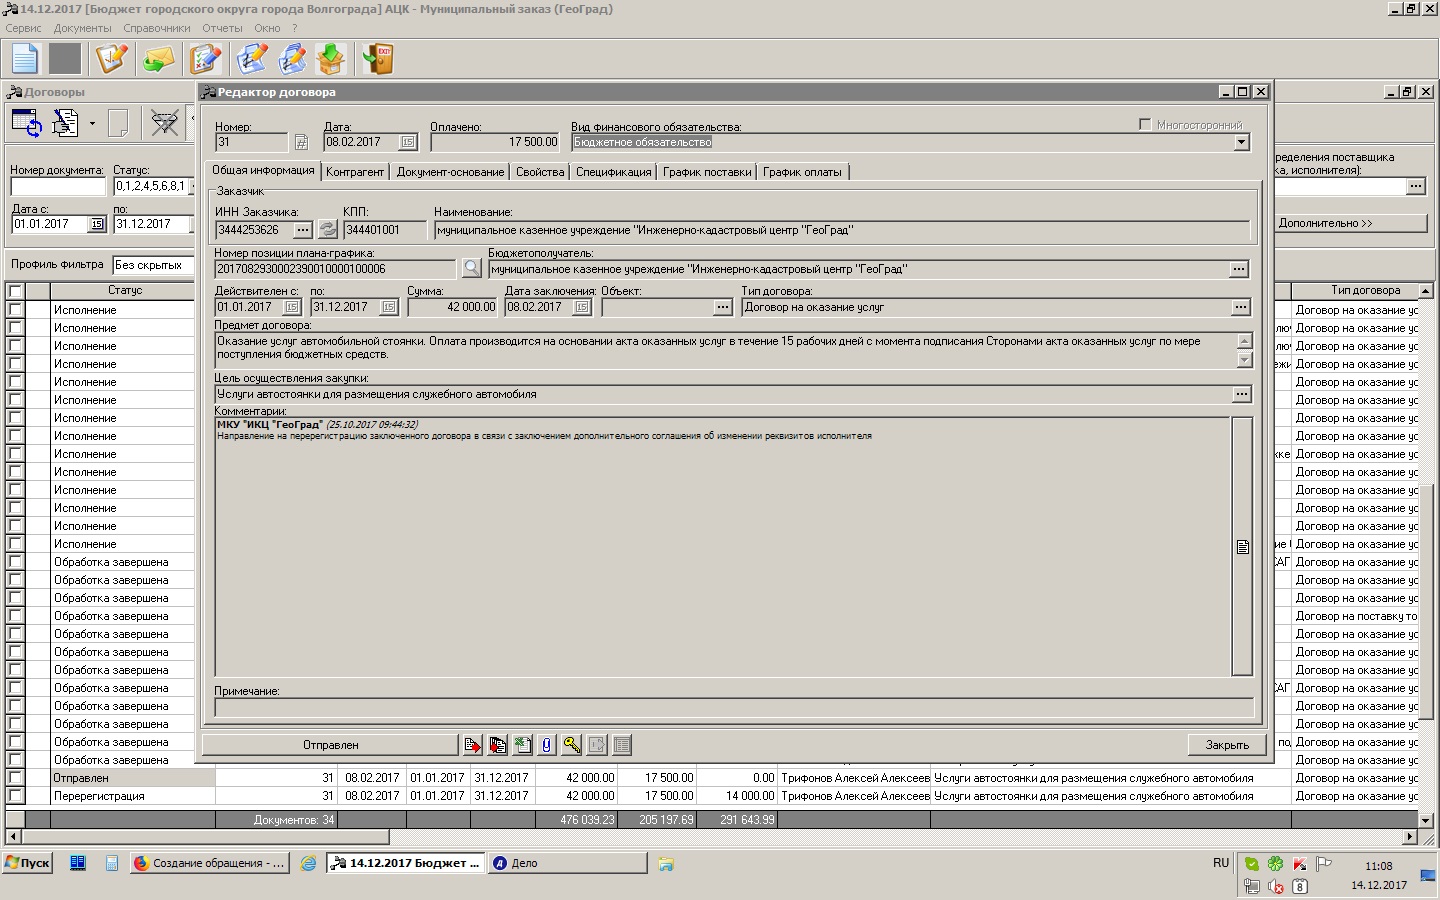This screenshot has width=1440, height=900.
Task: Click the exit door icon in toolbar
Action: tap(378, 59)
